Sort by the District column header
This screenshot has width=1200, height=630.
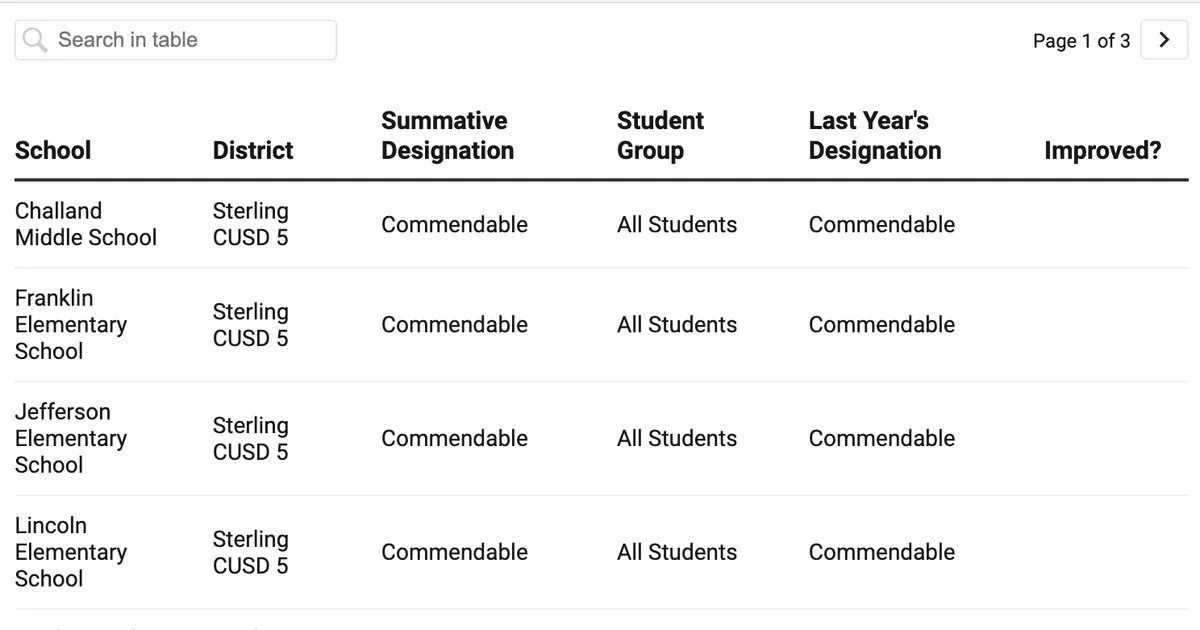[252, 150]
